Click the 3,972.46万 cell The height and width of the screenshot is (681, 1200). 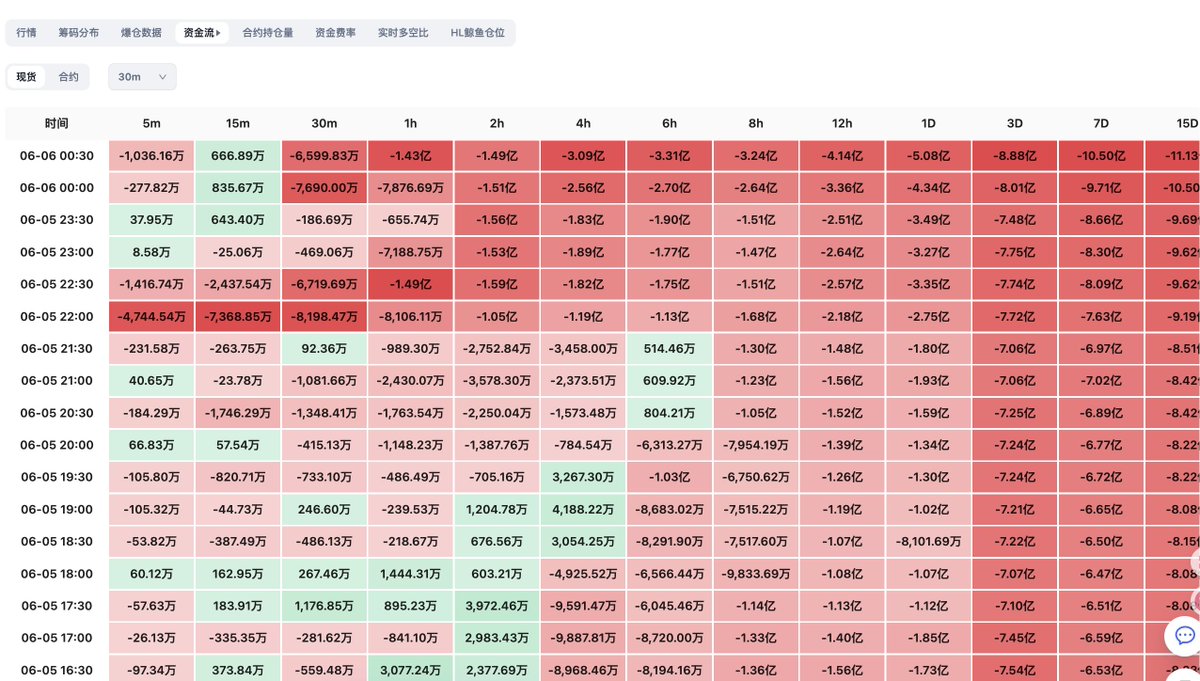tap(497, 606)
